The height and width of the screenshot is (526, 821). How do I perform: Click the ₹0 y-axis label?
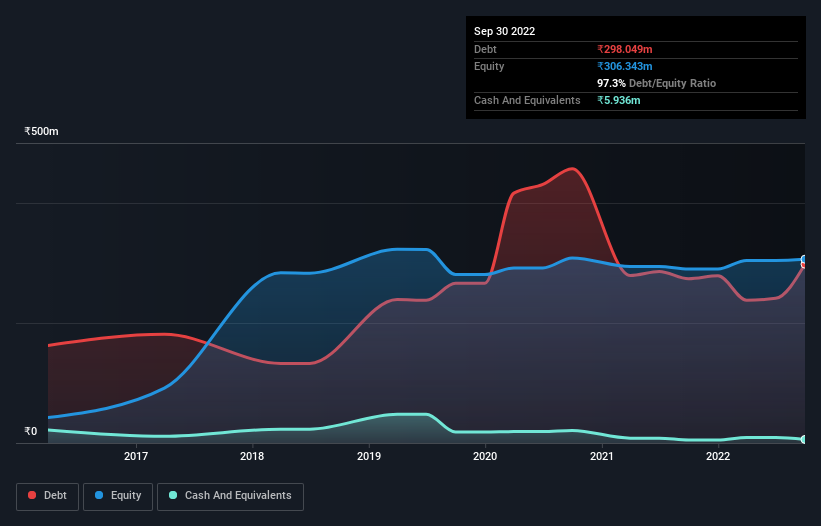[x=31, y=431]
